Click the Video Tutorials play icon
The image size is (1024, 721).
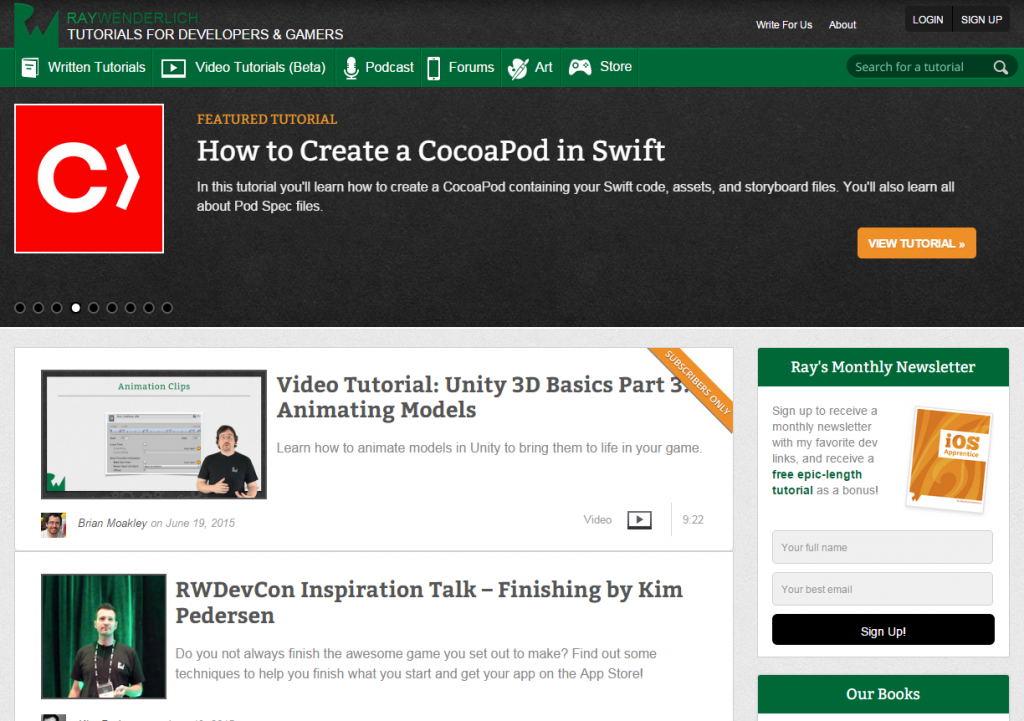tap(174, 68)
